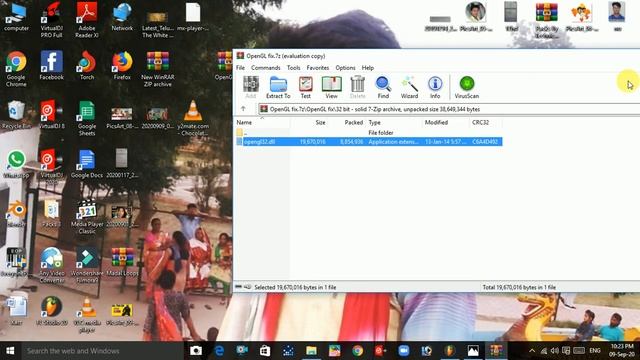Image resolution: width=640 pixels, height=360 pixels.
Task: Sort files by the Name column header
Action: click(262, 122)
